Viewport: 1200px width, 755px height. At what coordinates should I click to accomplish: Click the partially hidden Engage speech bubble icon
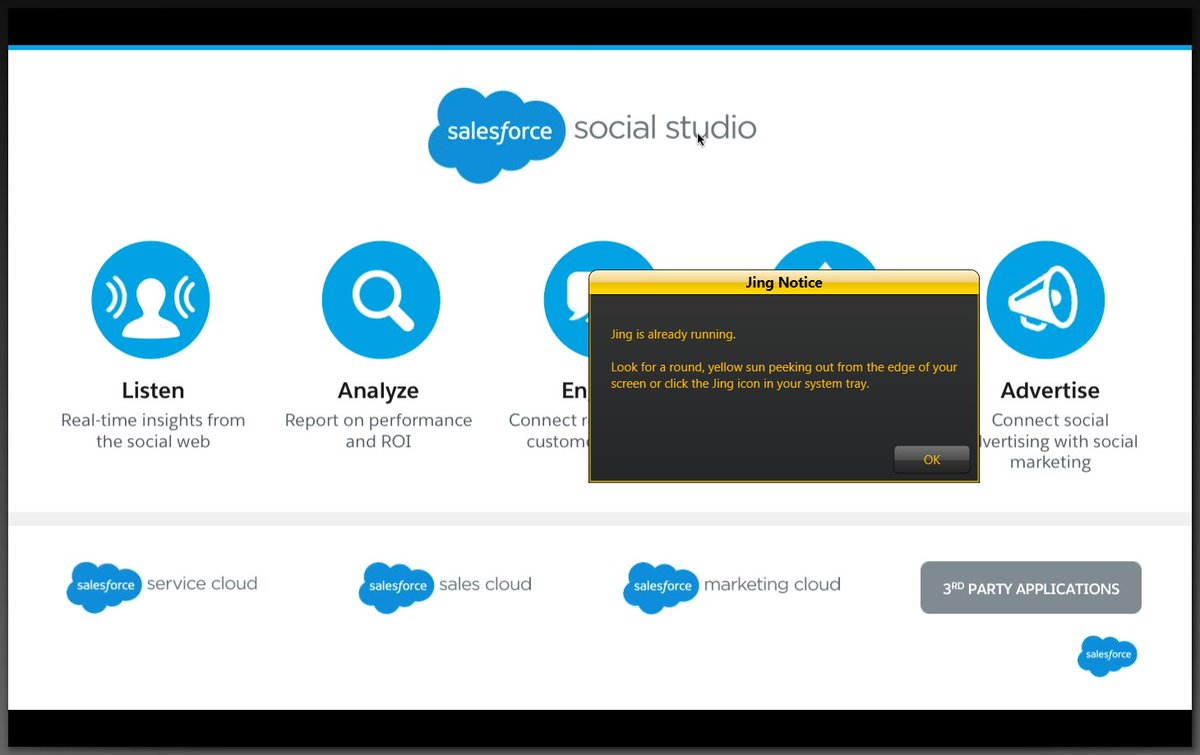click(x=567, y=300)
